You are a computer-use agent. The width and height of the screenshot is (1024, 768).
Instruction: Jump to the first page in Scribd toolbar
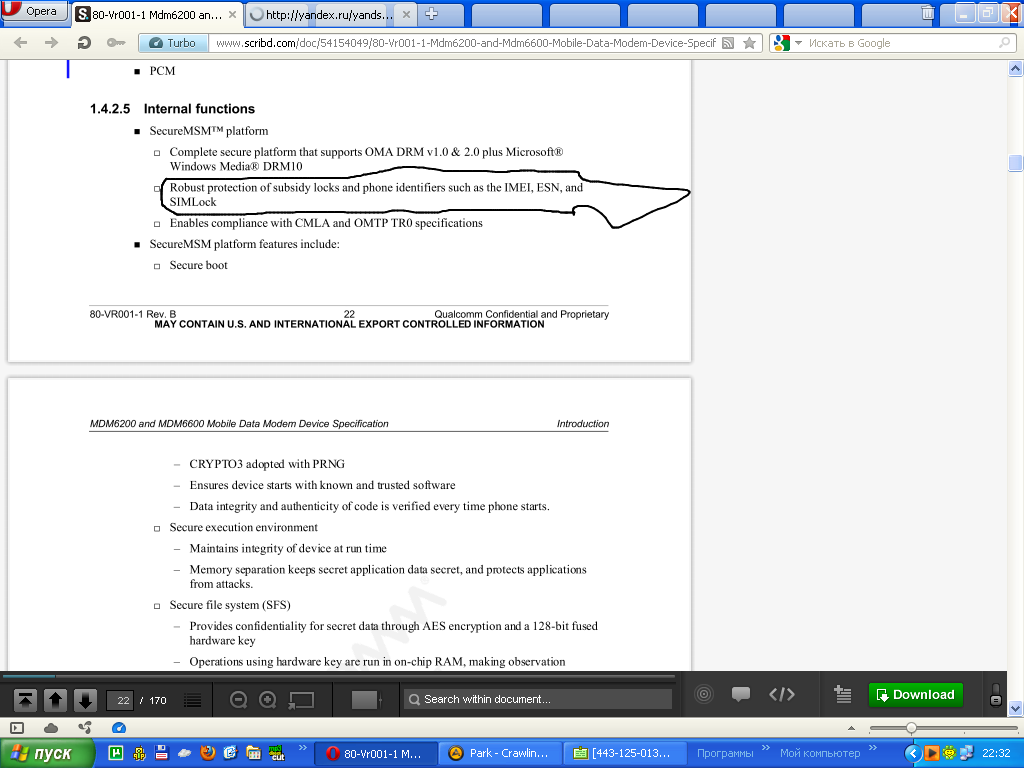[x=25, y=700]
